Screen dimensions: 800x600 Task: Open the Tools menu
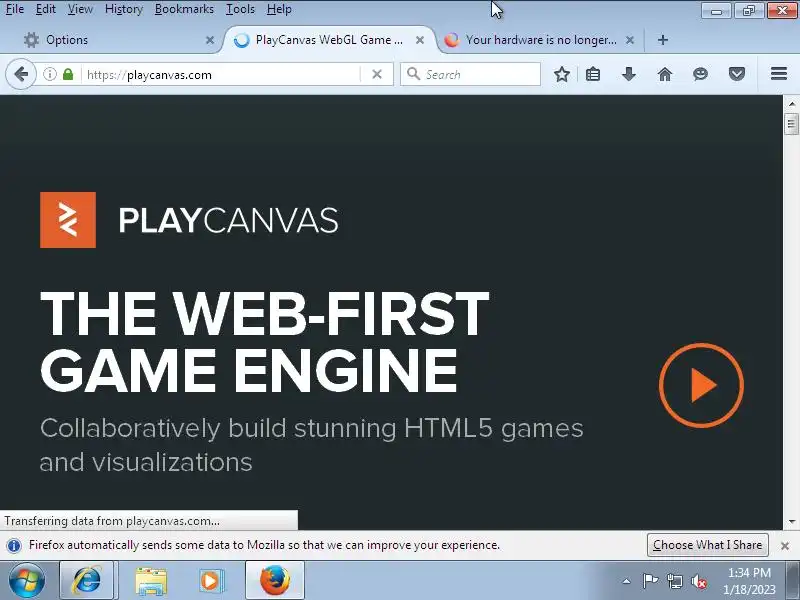click(240, 9)
